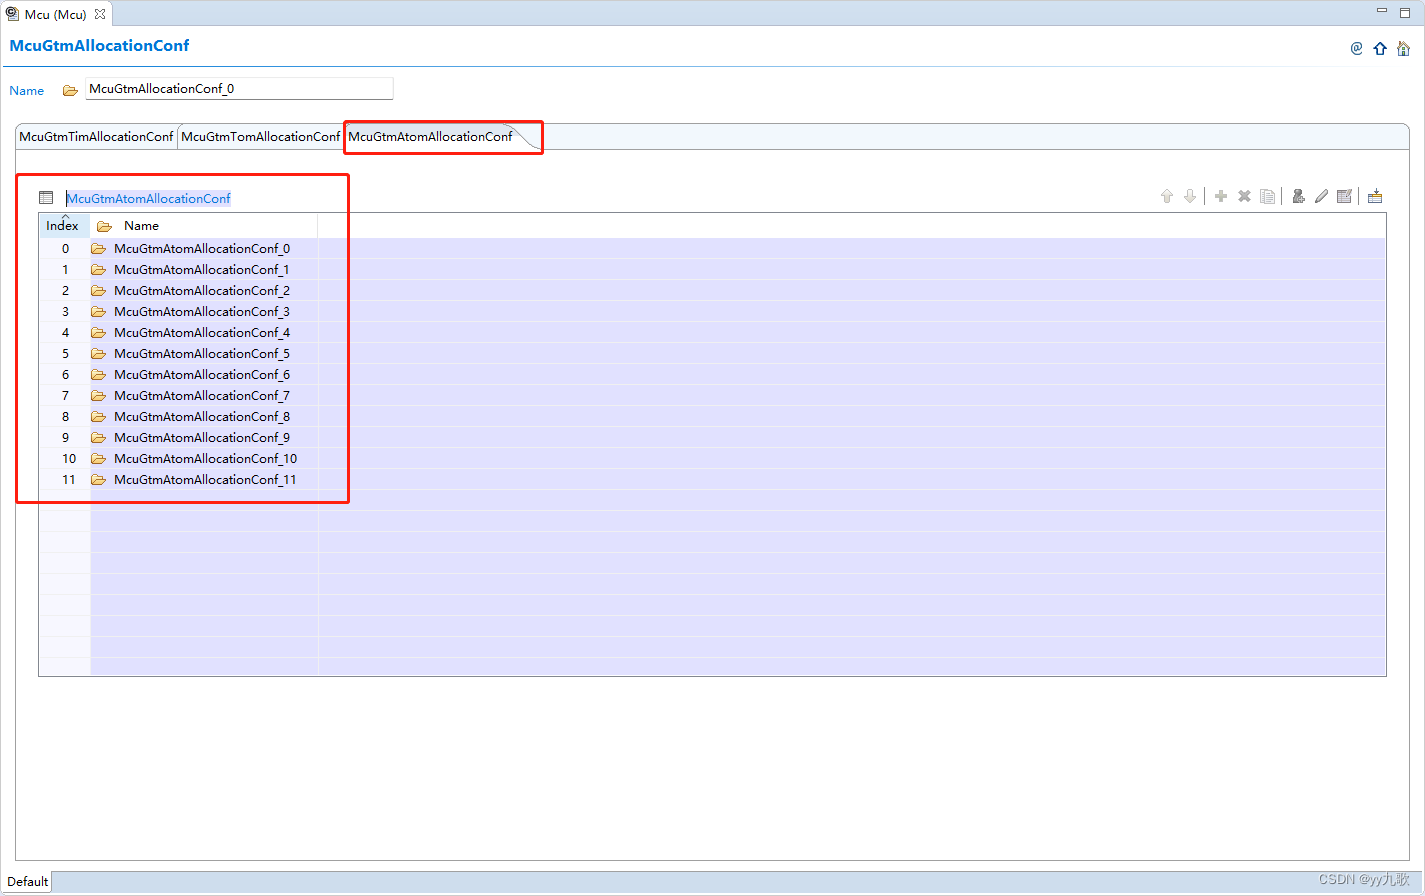
Task: Click the X delete element icon
Action: 1244,196
